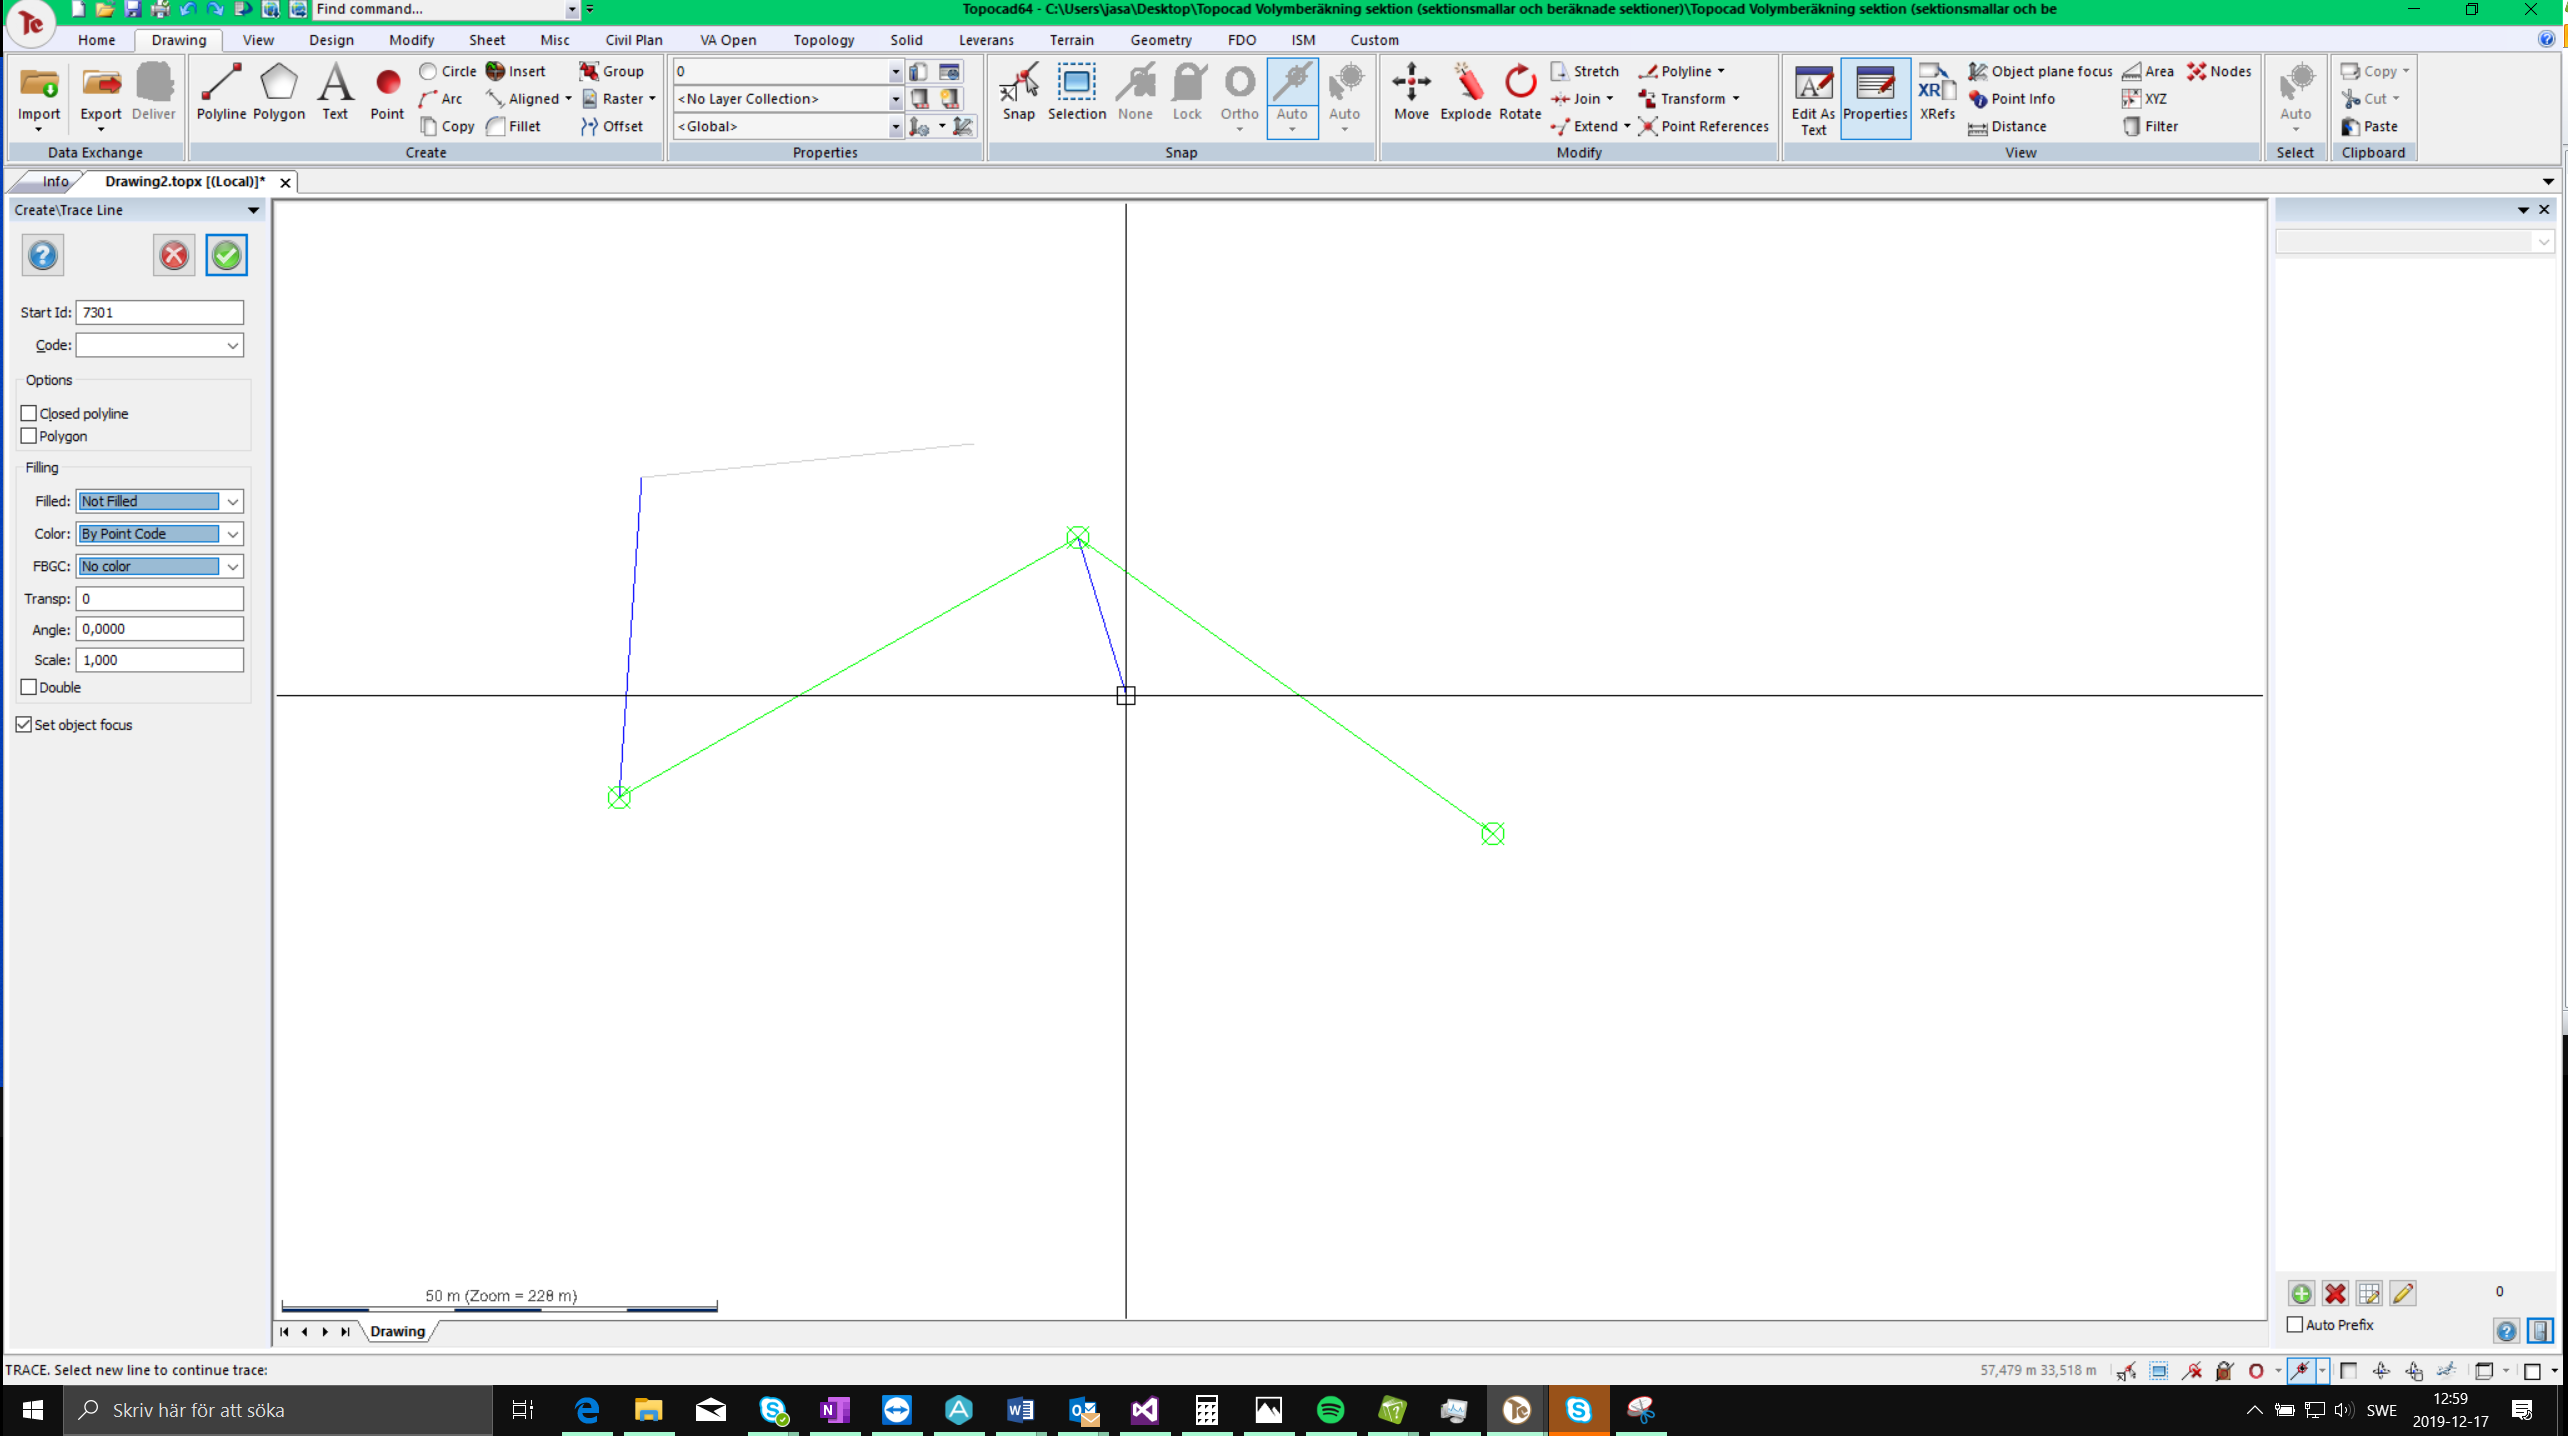Select the Polyline drawing tool
Viewport: 2568px width, 1436px height.
click(221, 91)
